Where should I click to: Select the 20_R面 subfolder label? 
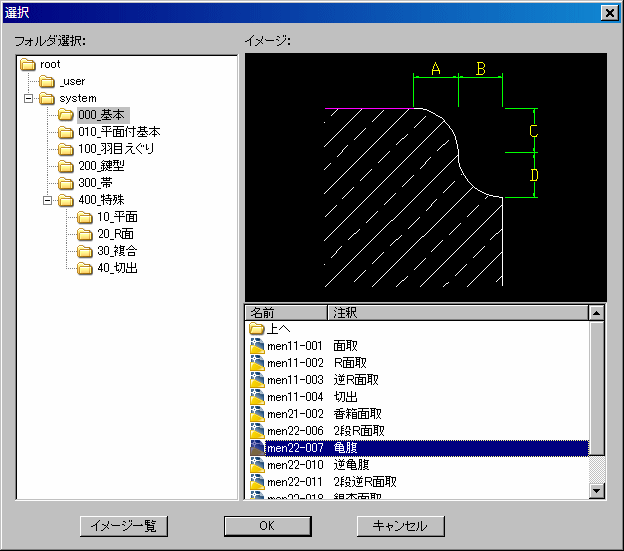point(115,234)
